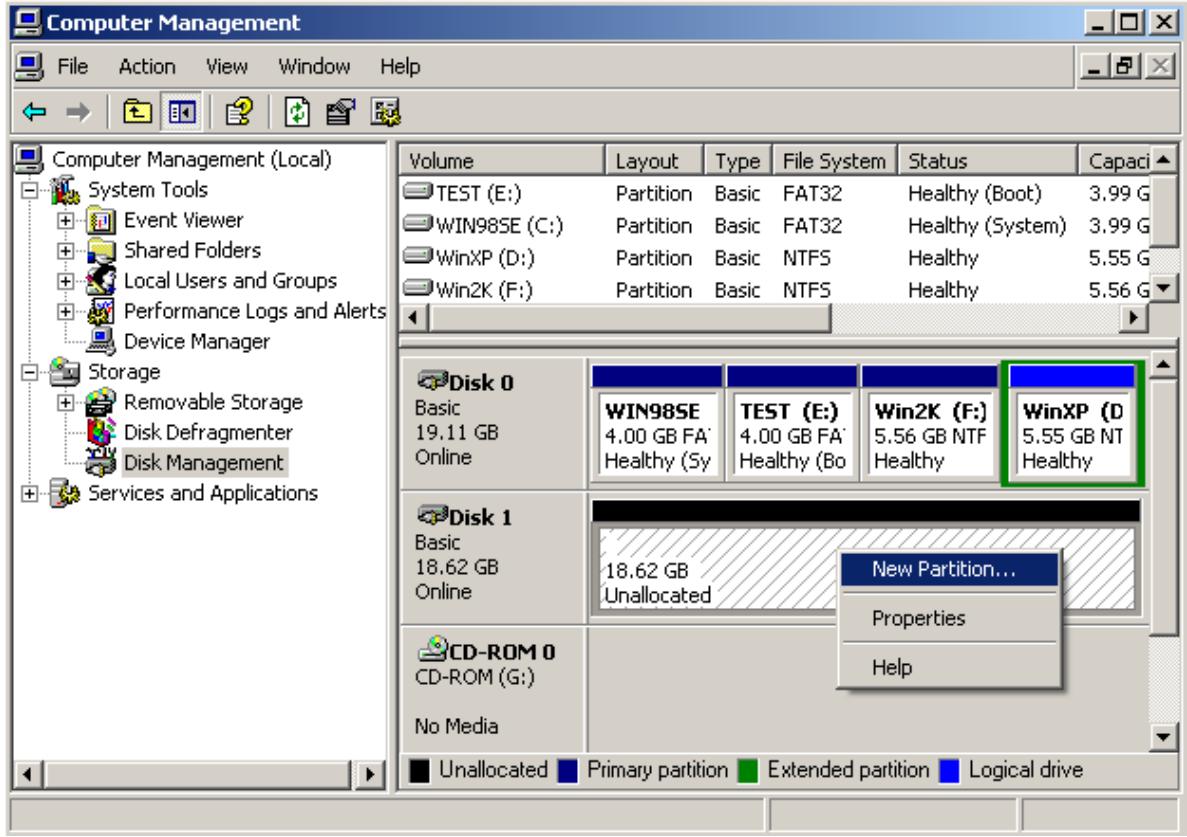The height and width of the screenshot is (837, 1187).
Task: Expand the Services and Applications node
Action: pos(30,493)
